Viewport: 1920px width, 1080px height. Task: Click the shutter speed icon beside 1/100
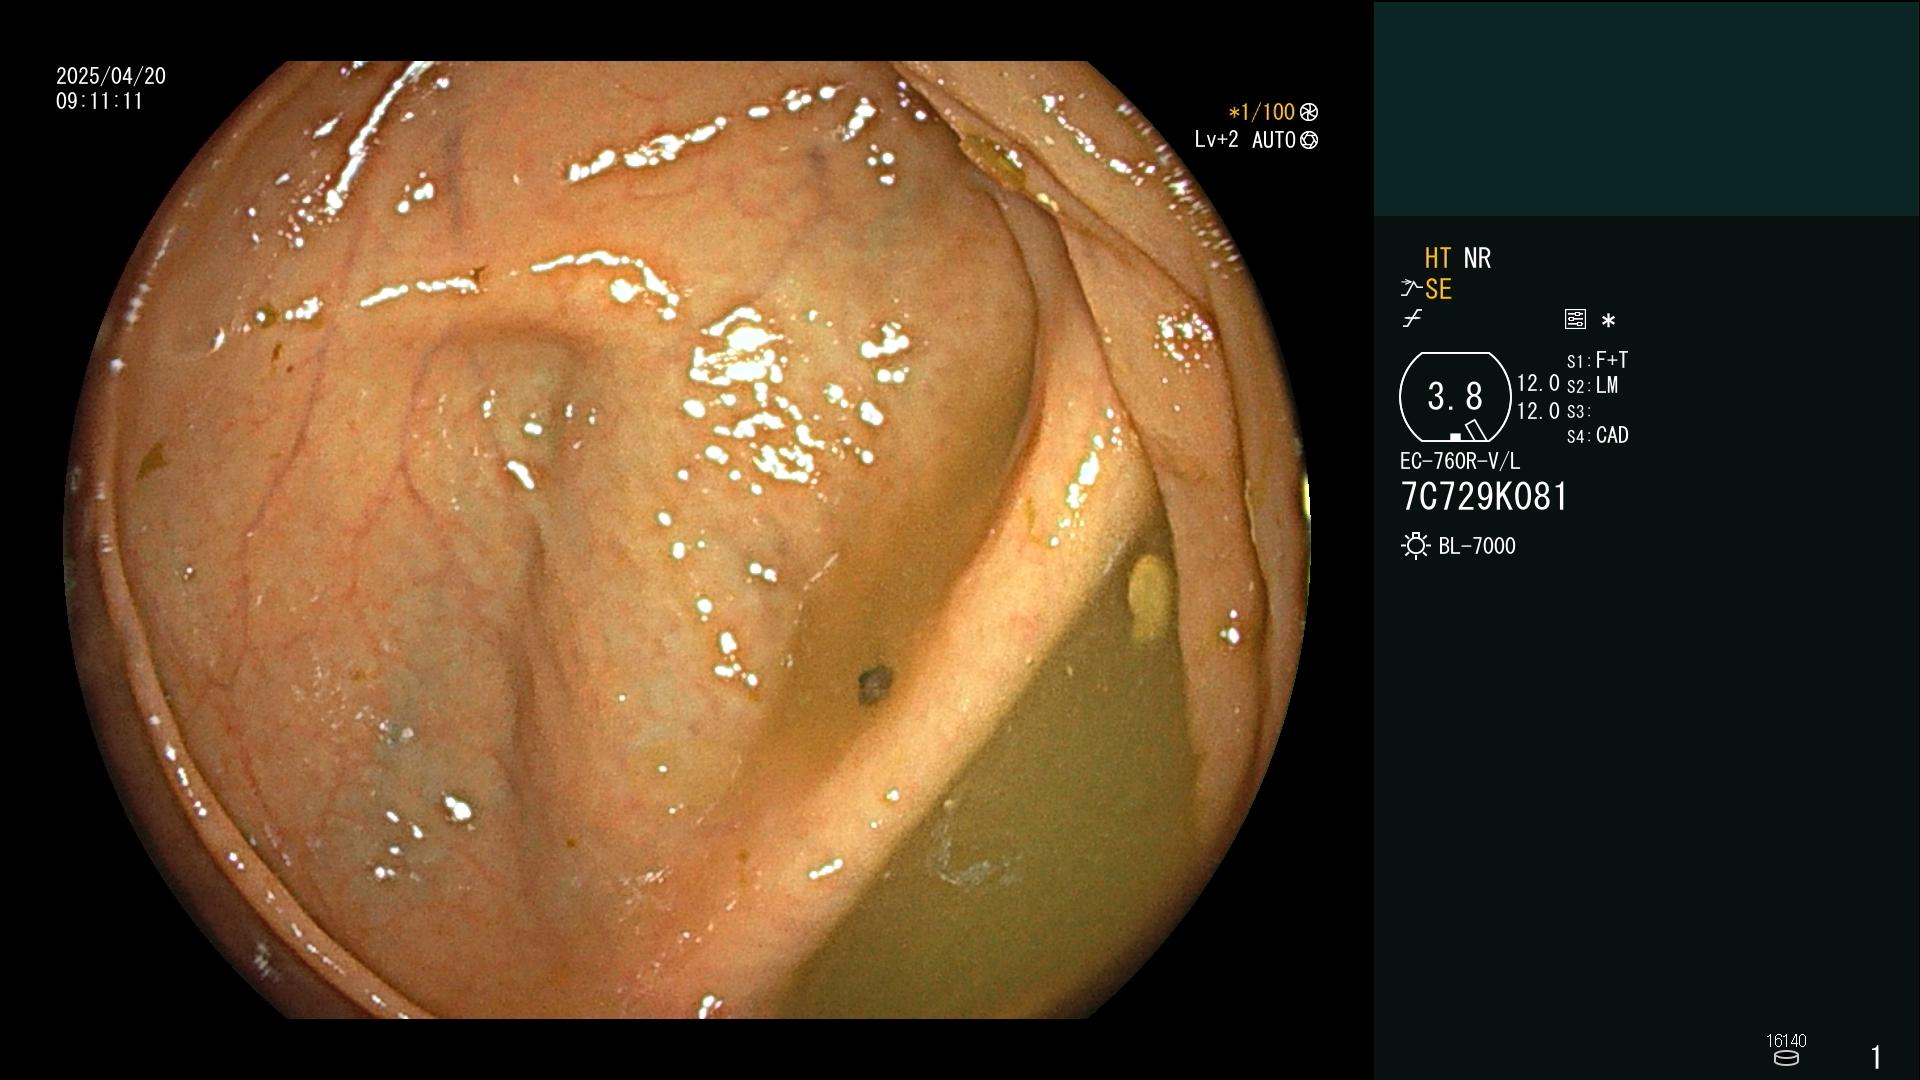click(1309, 113)
